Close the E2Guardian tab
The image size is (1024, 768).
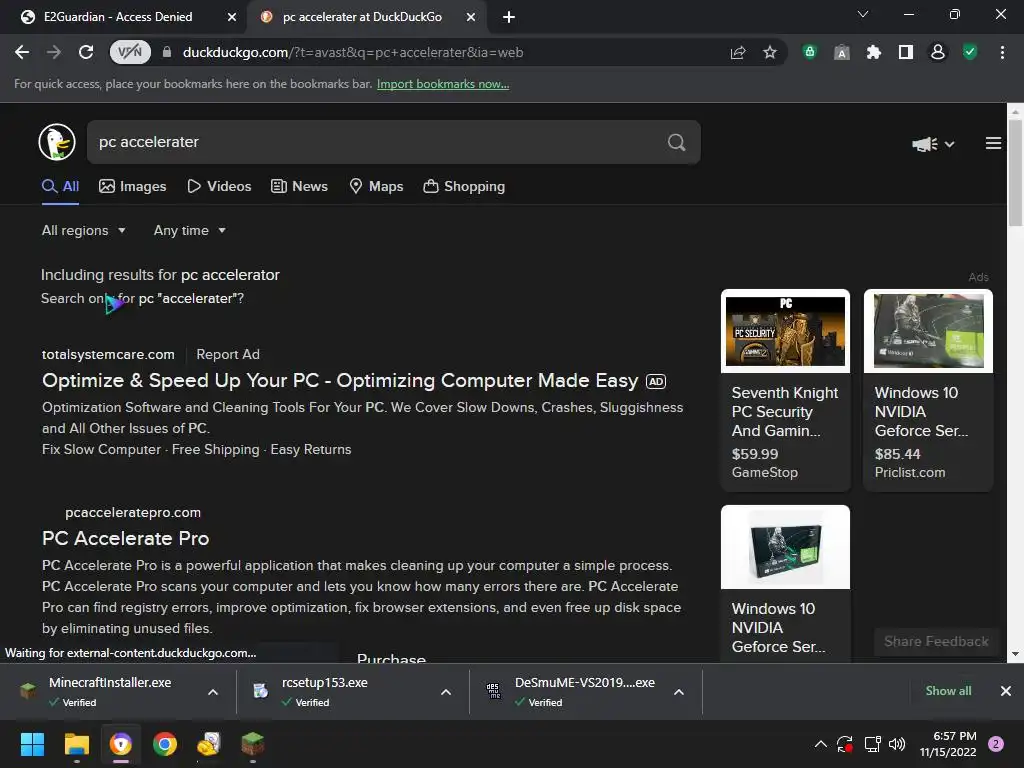232,17
